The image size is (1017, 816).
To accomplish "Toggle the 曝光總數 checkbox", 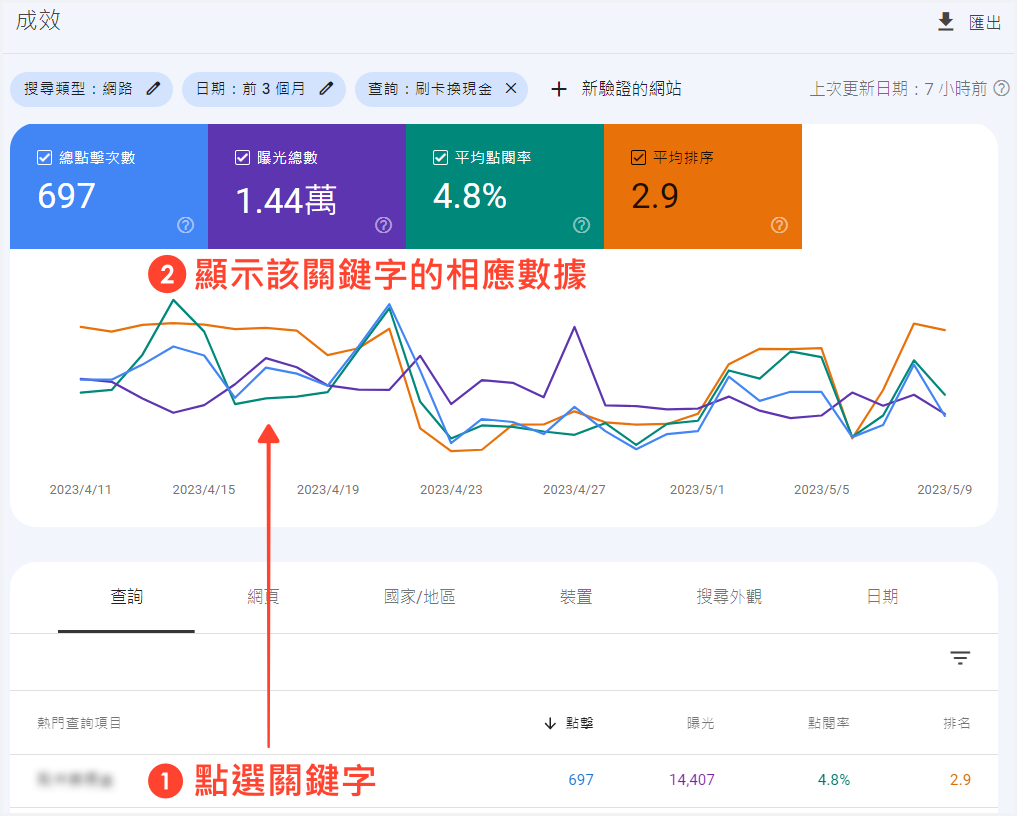I will coord(242,158).
